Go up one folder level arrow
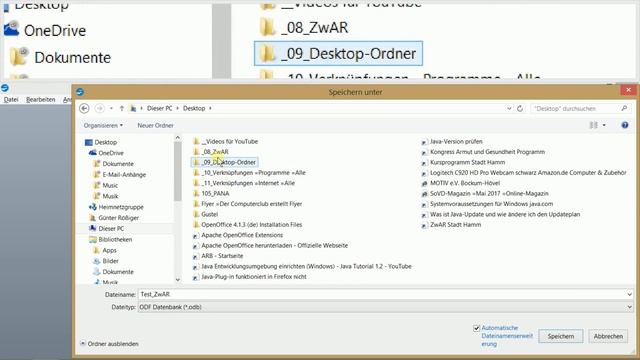 click(x=122, y=108)
